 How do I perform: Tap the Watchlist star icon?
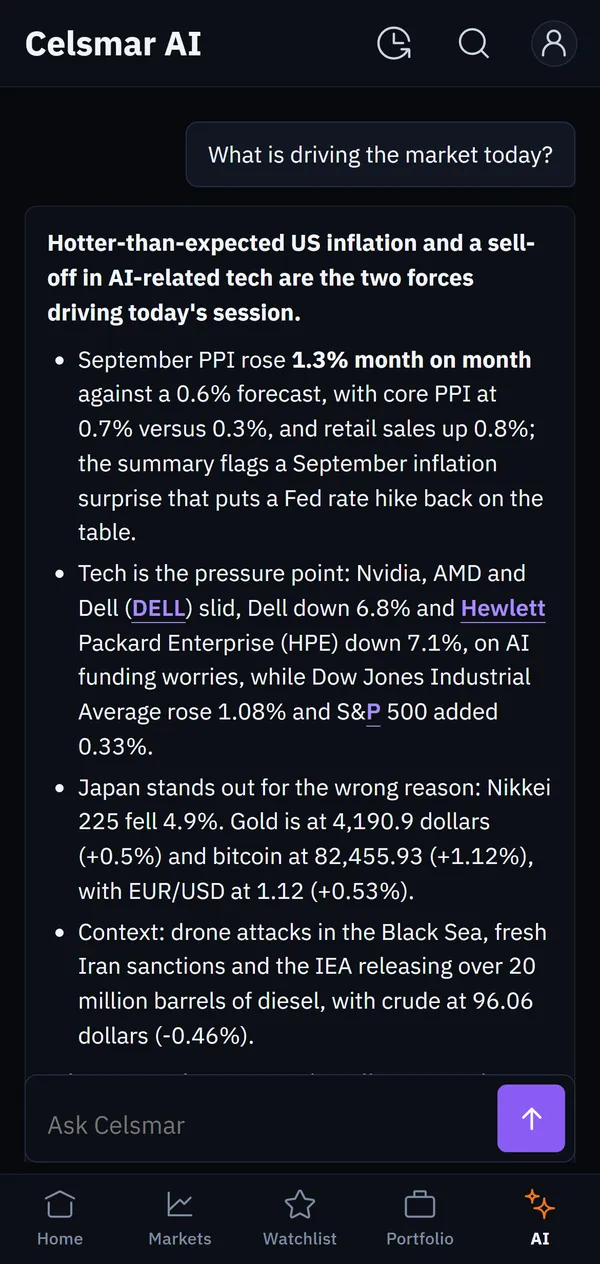pos(300,1204)
